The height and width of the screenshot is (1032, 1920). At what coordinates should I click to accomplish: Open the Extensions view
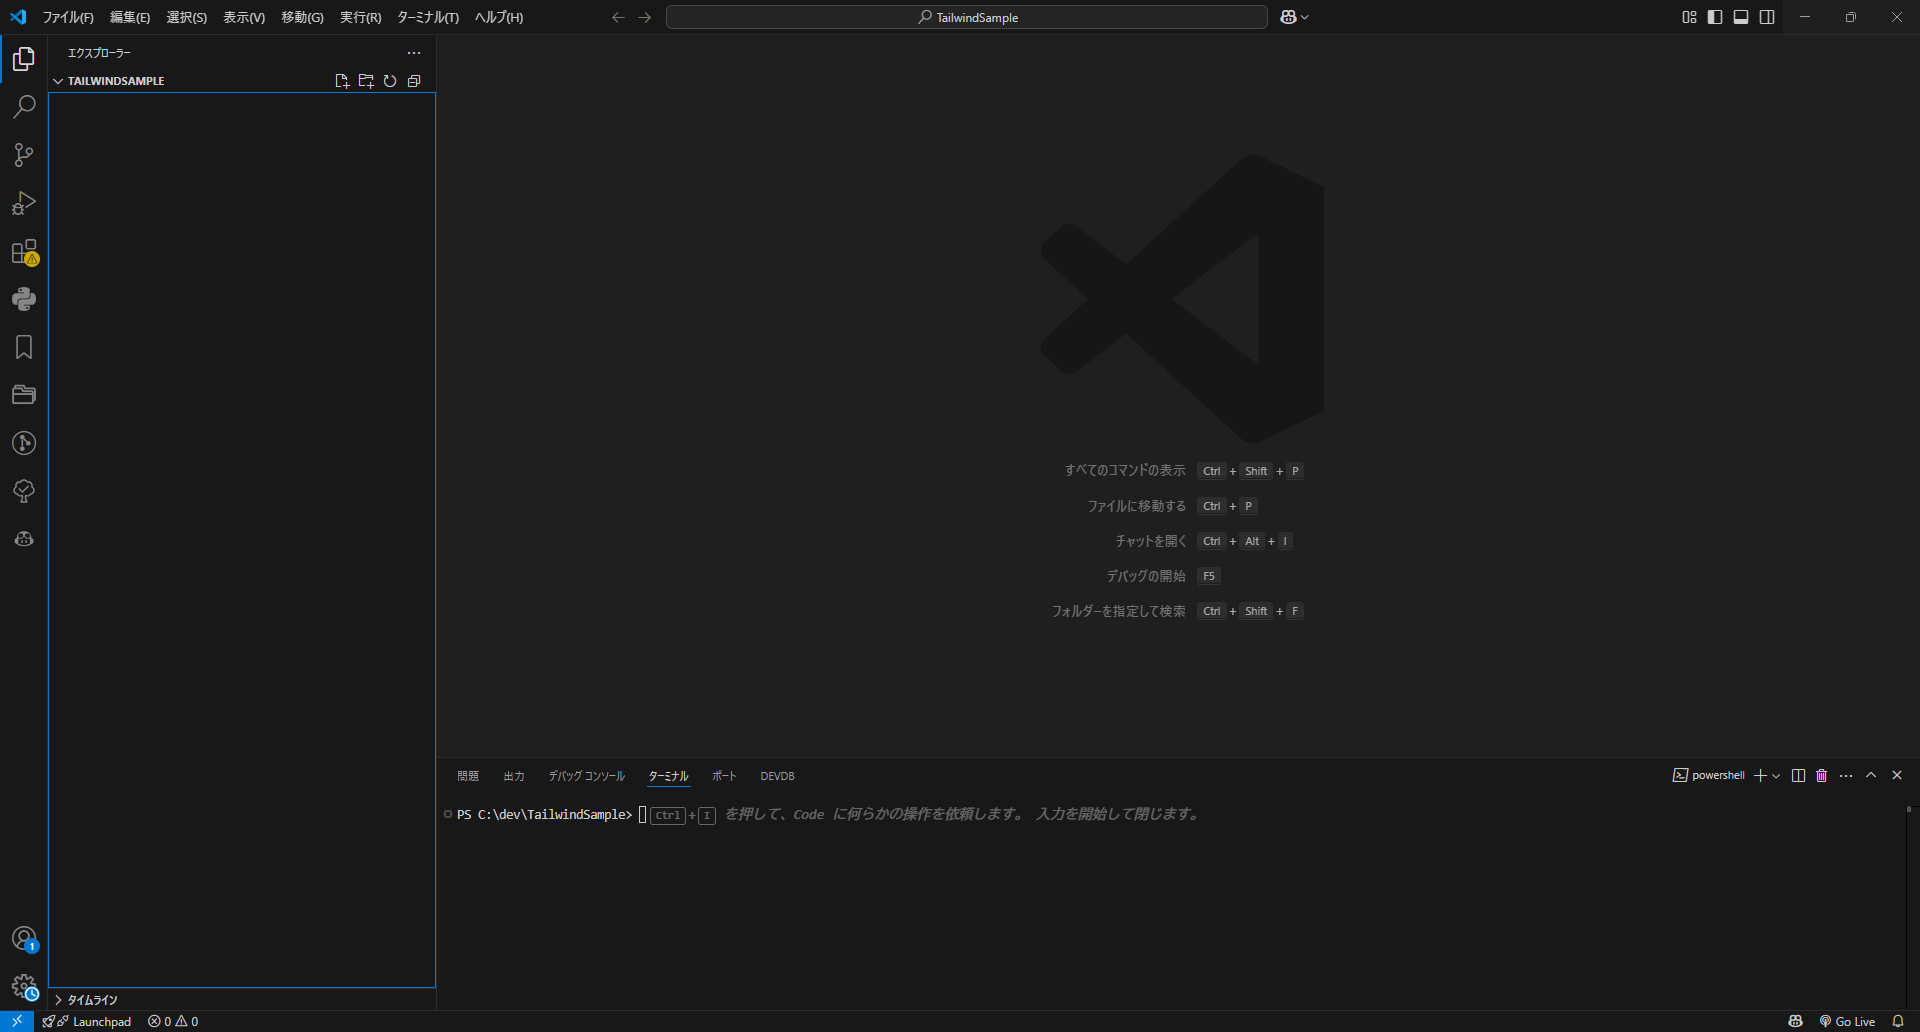tap(24, 251)
